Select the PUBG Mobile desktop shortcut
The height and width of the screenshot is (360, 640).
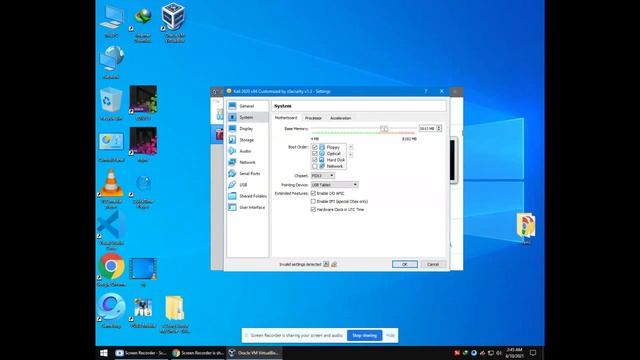(142, 312)
